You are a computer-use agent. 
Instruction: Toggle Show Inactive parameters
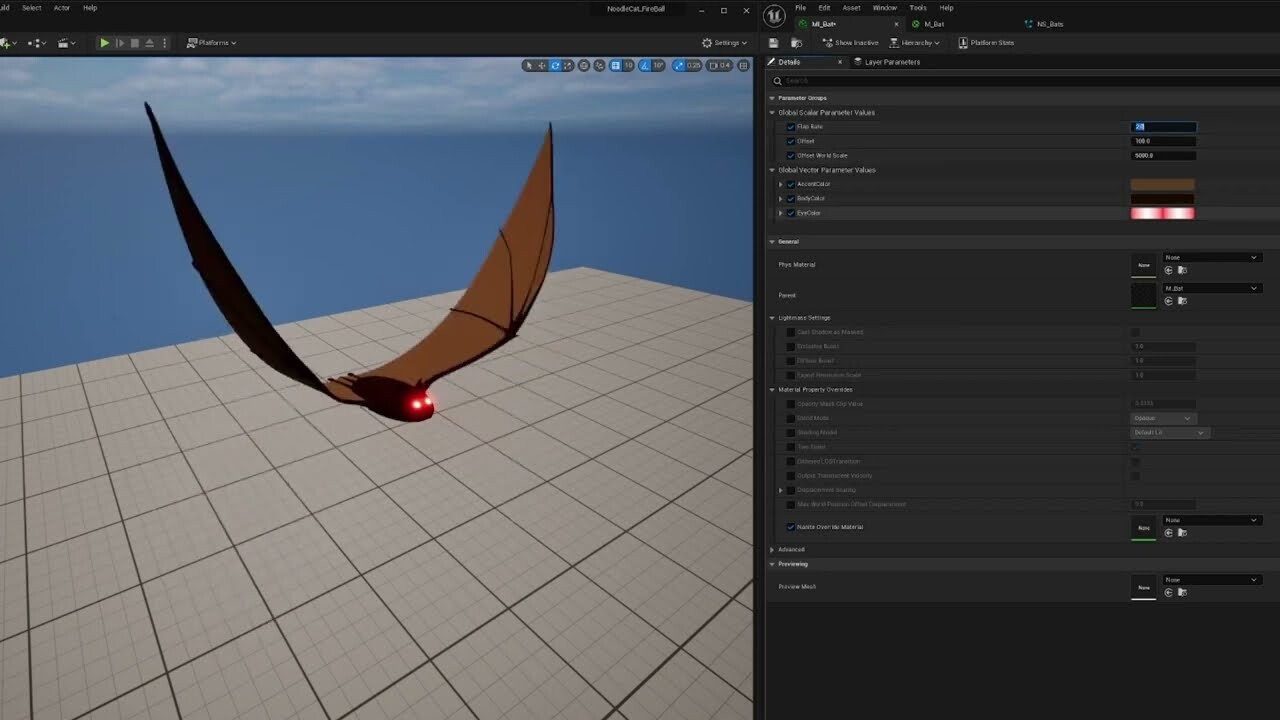[851, 42]
